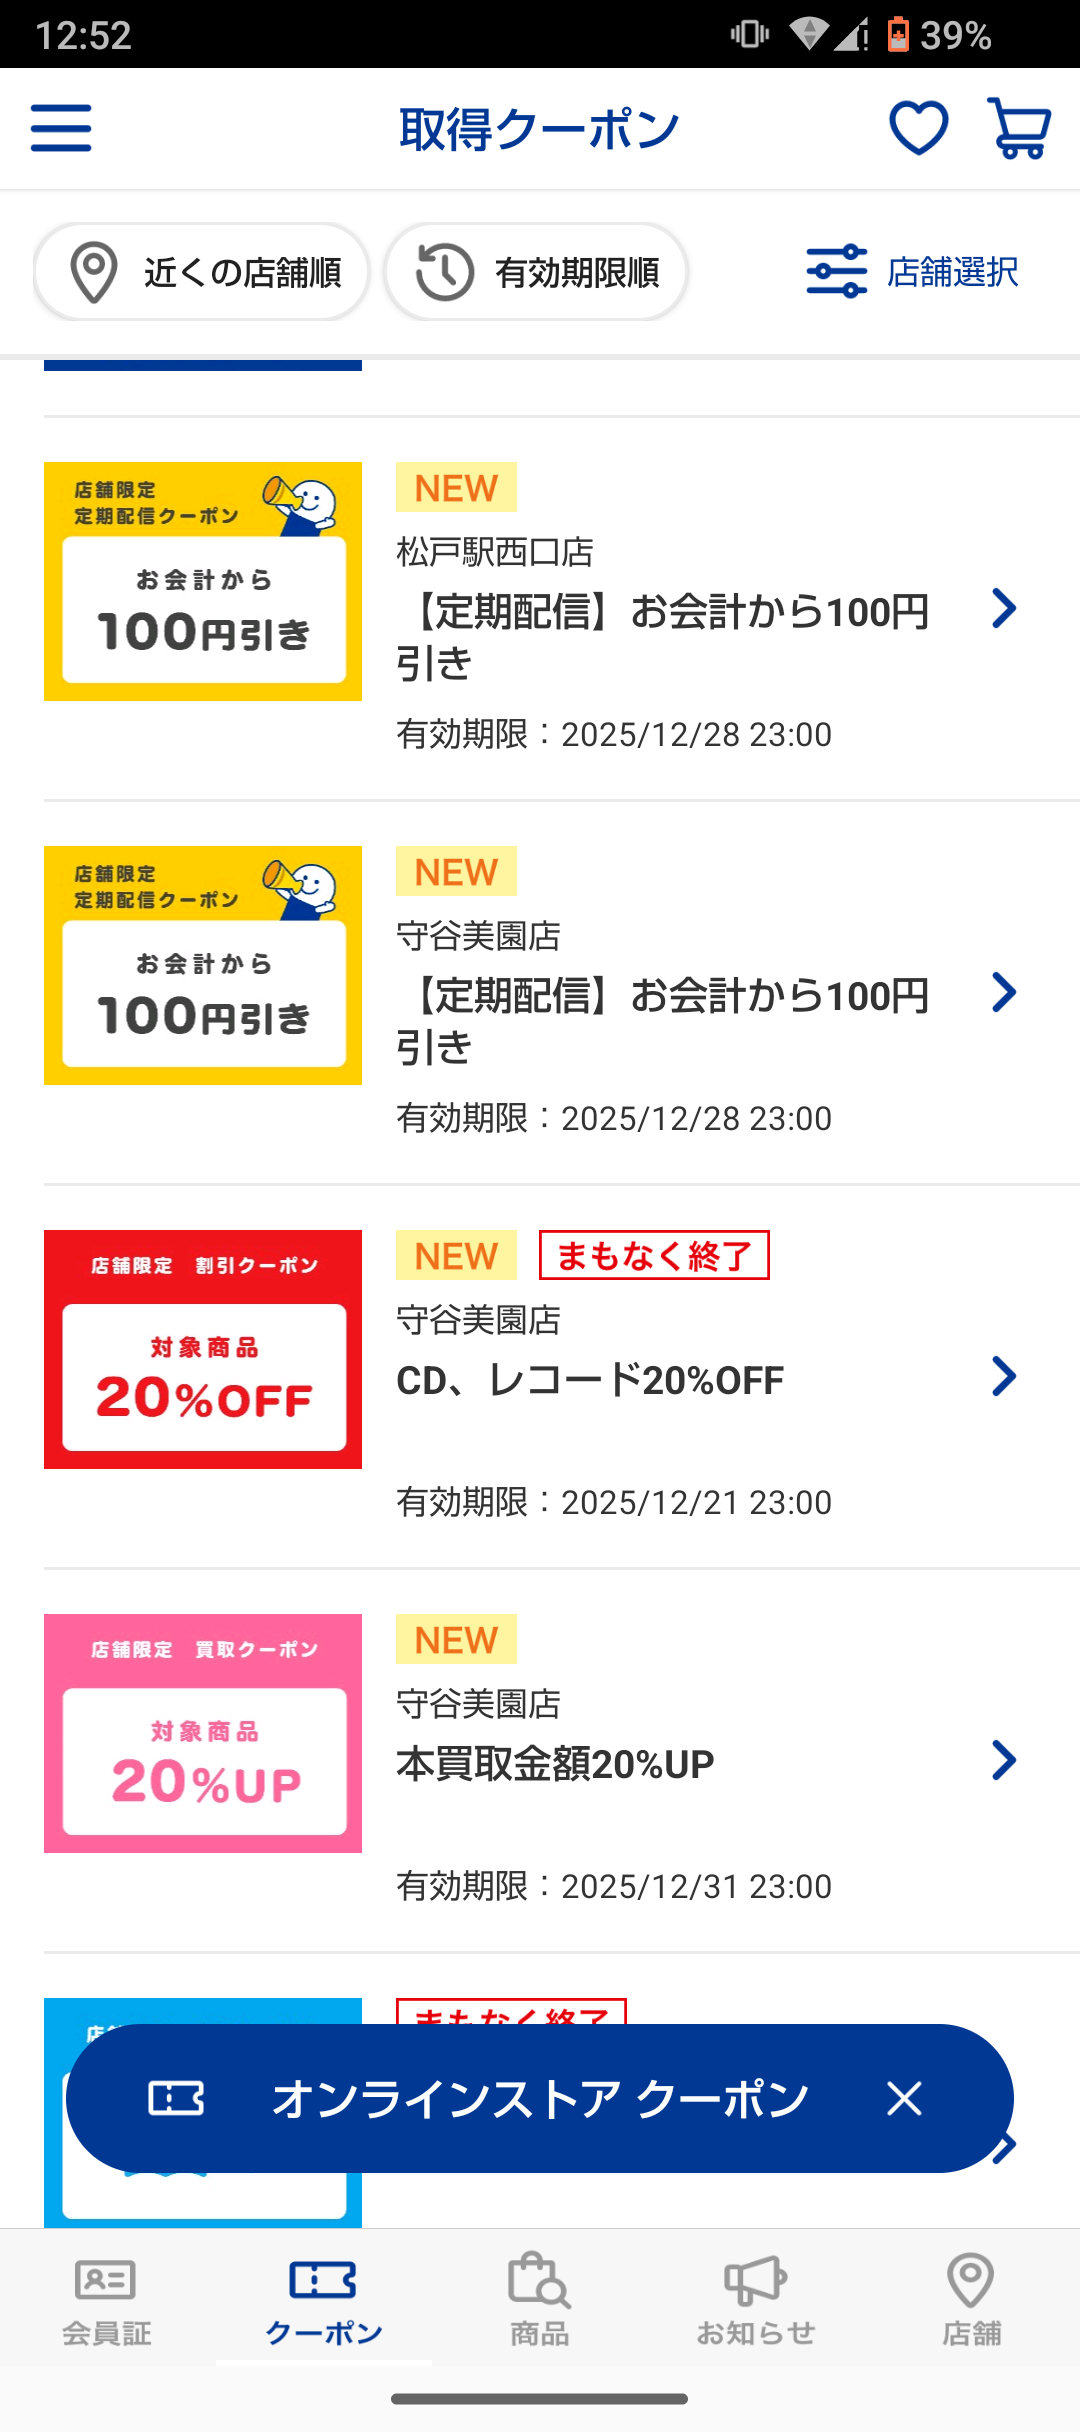This screenshot has height=2432, width=1080.
Task: Select the クーポン tab icon
Action: [323, 2282]
